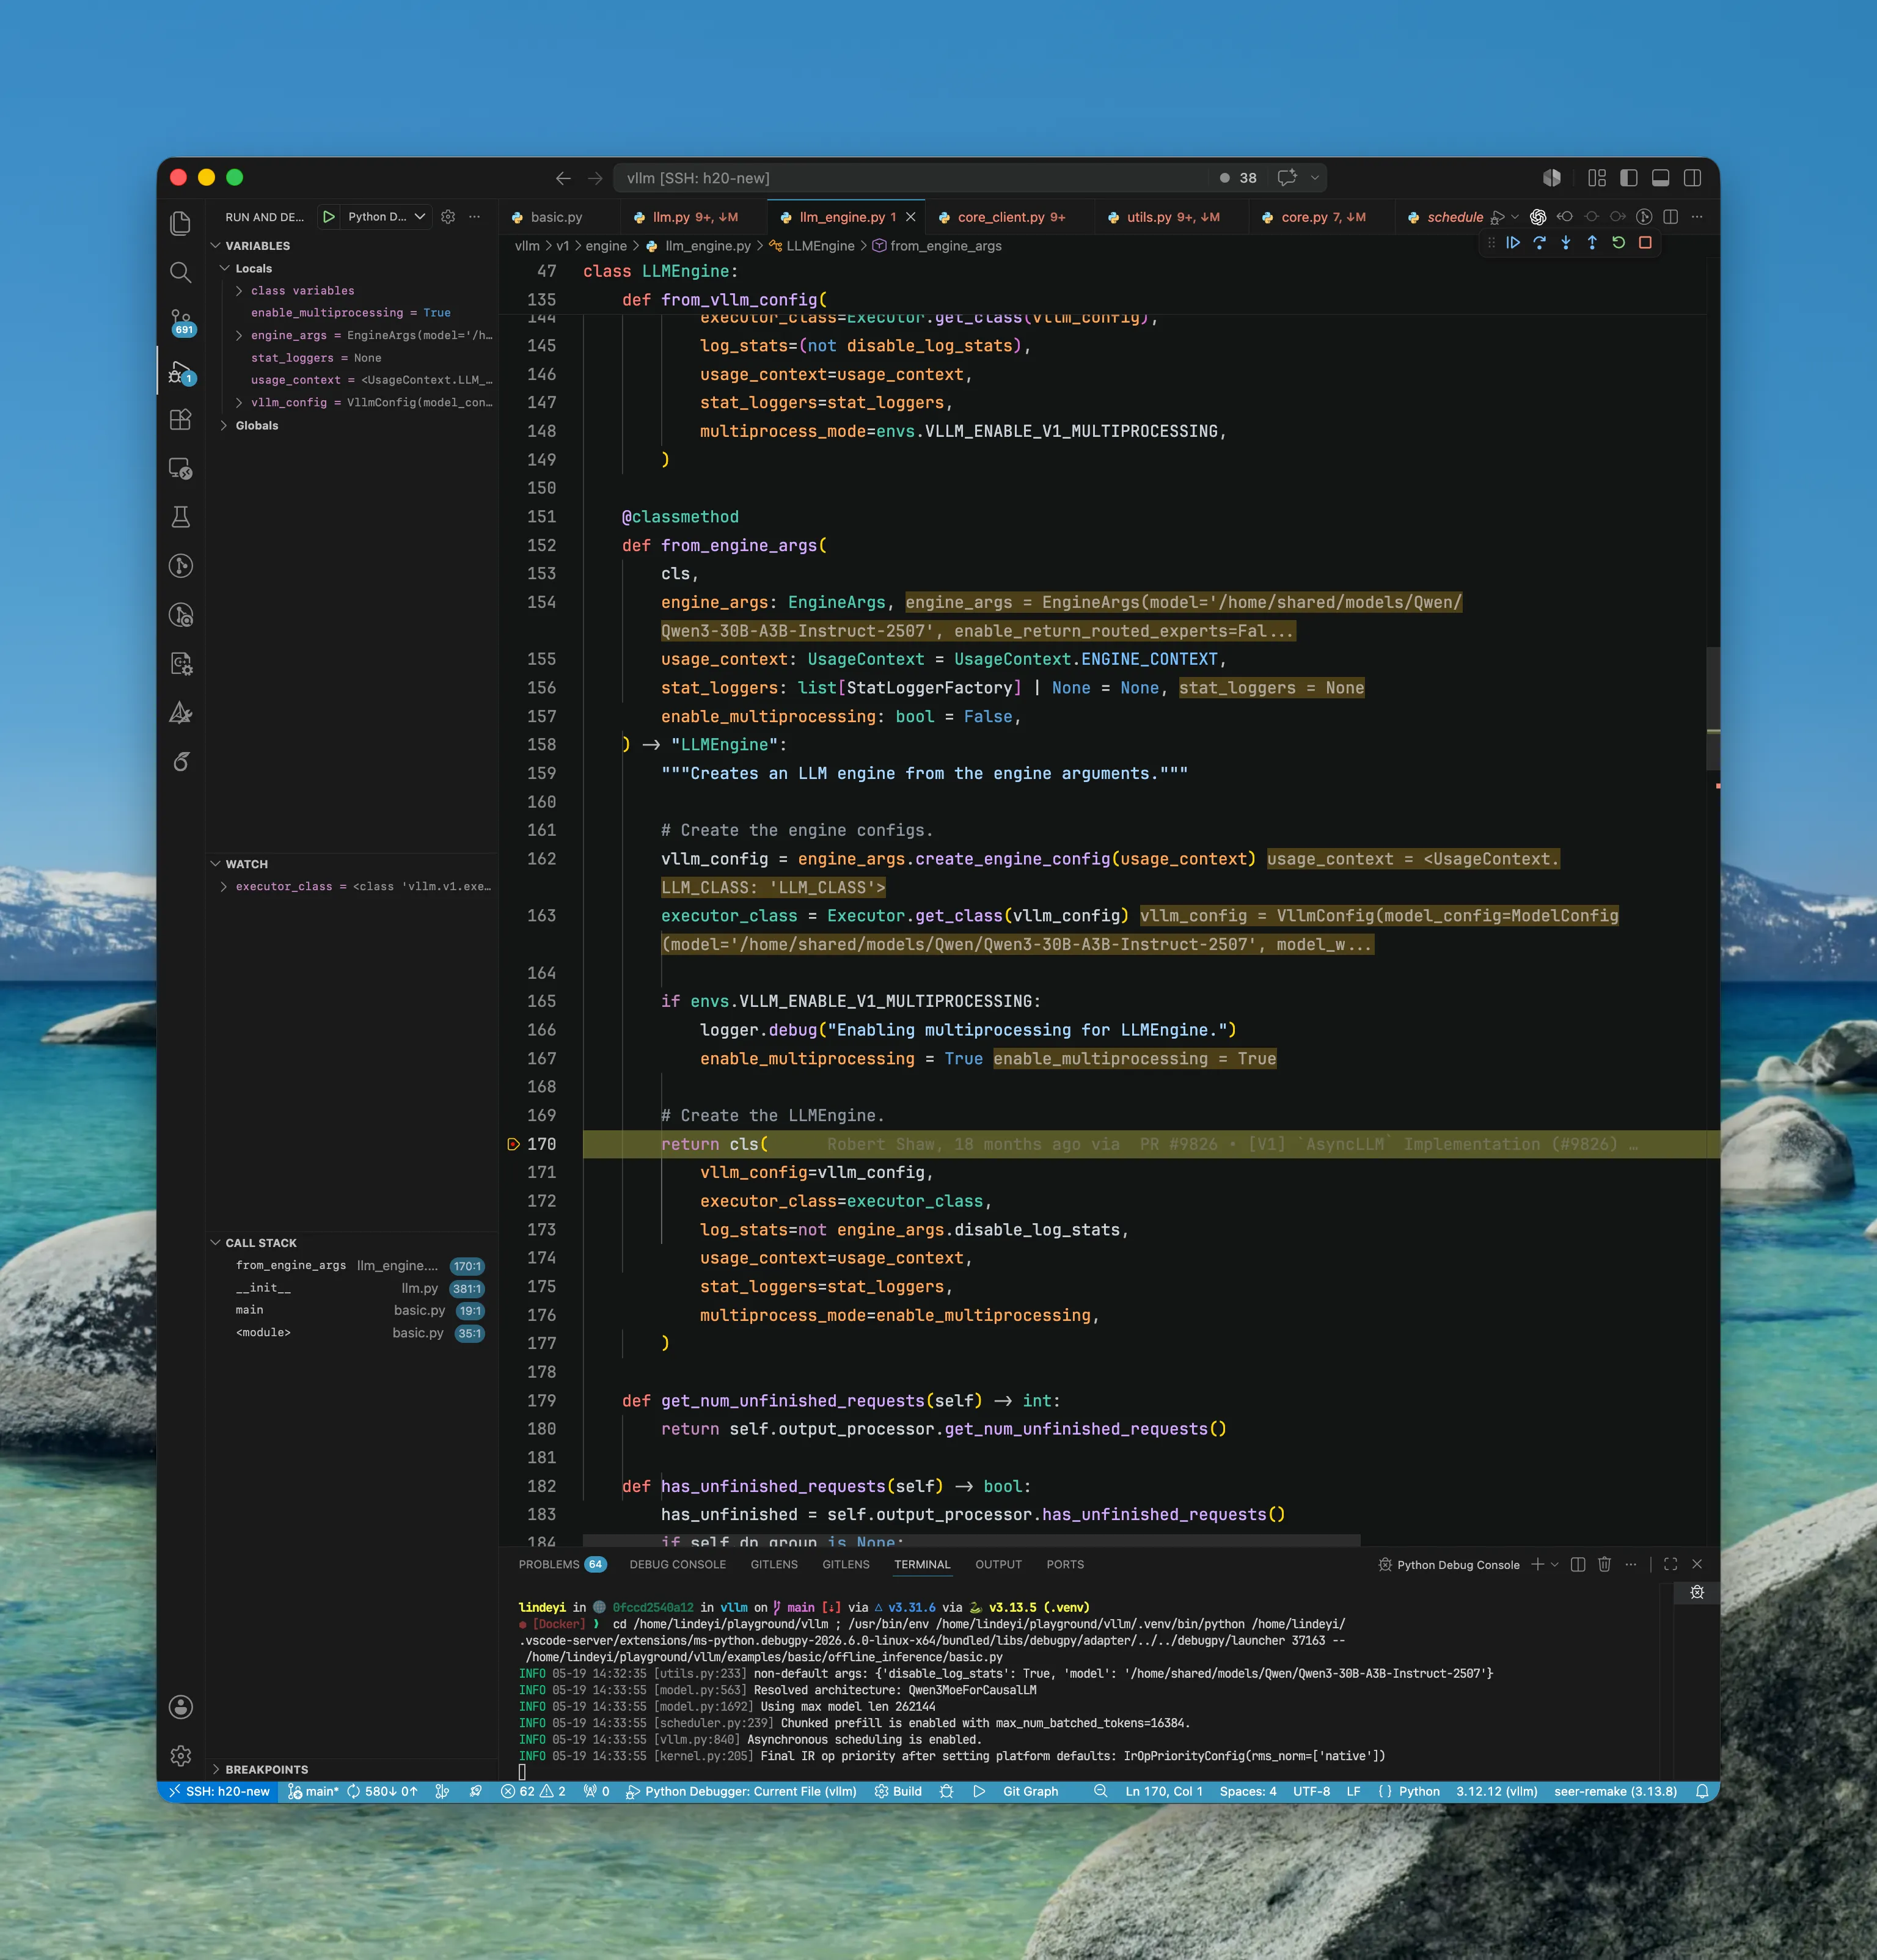
Task: Click notifications bell in status bar
Action: (x=1702, y=1791)
